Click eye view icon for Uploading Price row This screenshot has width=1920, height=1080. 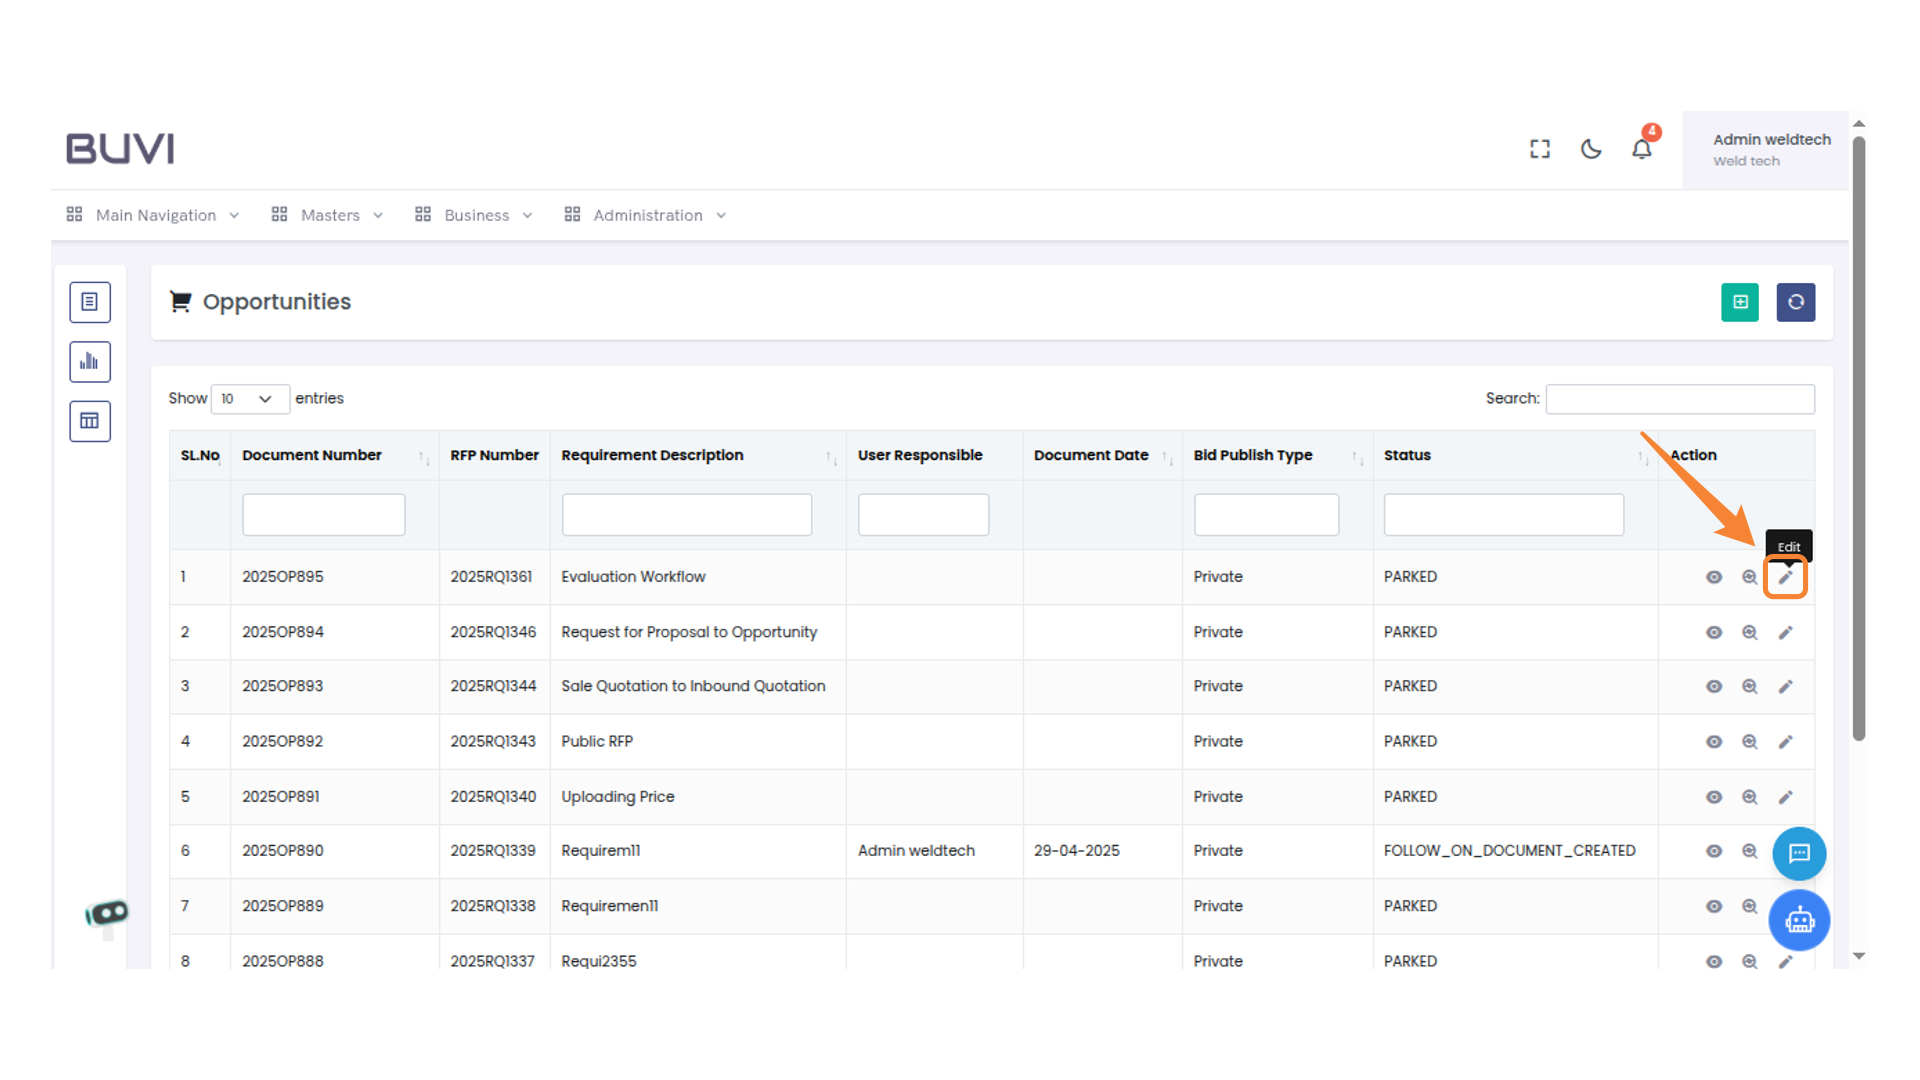1714,797
